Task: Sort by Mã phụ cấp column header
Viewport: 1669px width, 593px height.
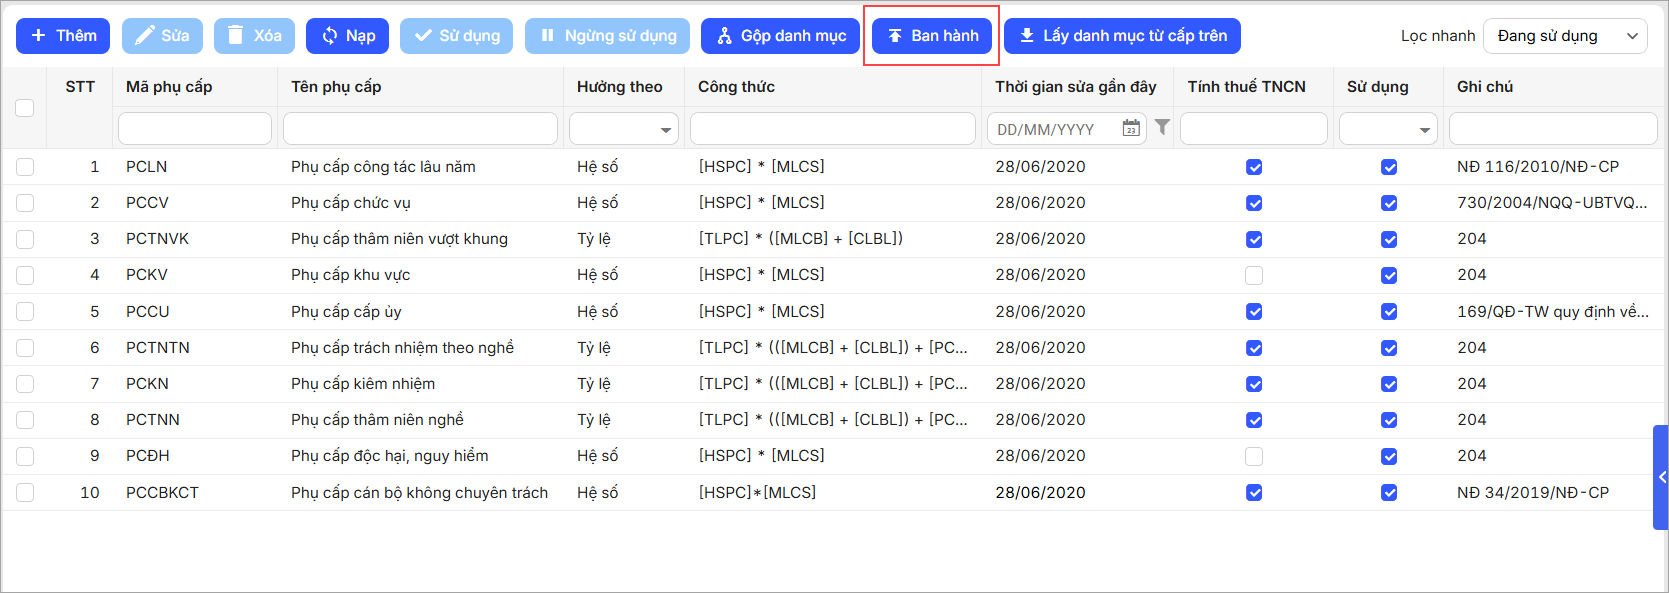Action: 169,87
